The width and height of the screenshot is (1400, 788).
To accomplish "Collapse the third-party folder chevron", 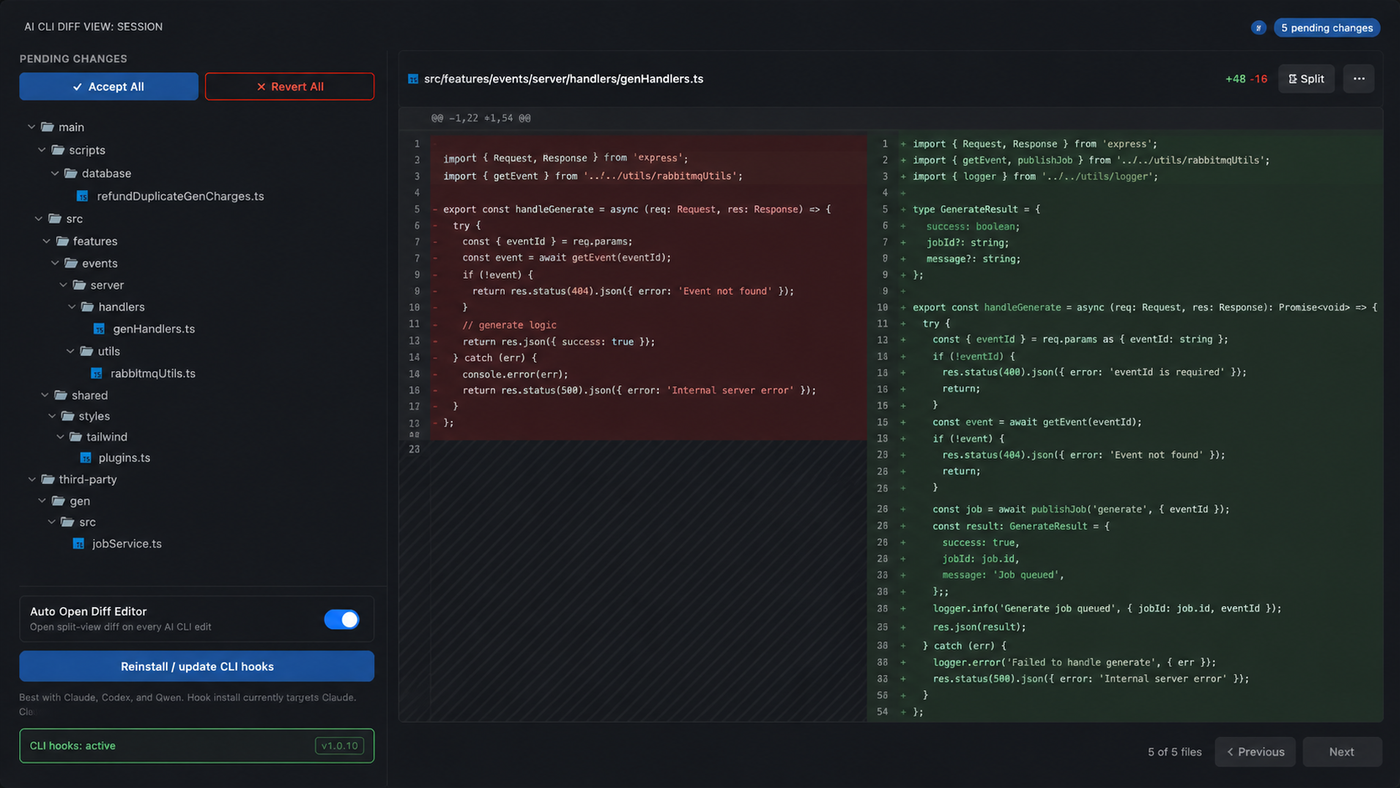I will (32, 479).
